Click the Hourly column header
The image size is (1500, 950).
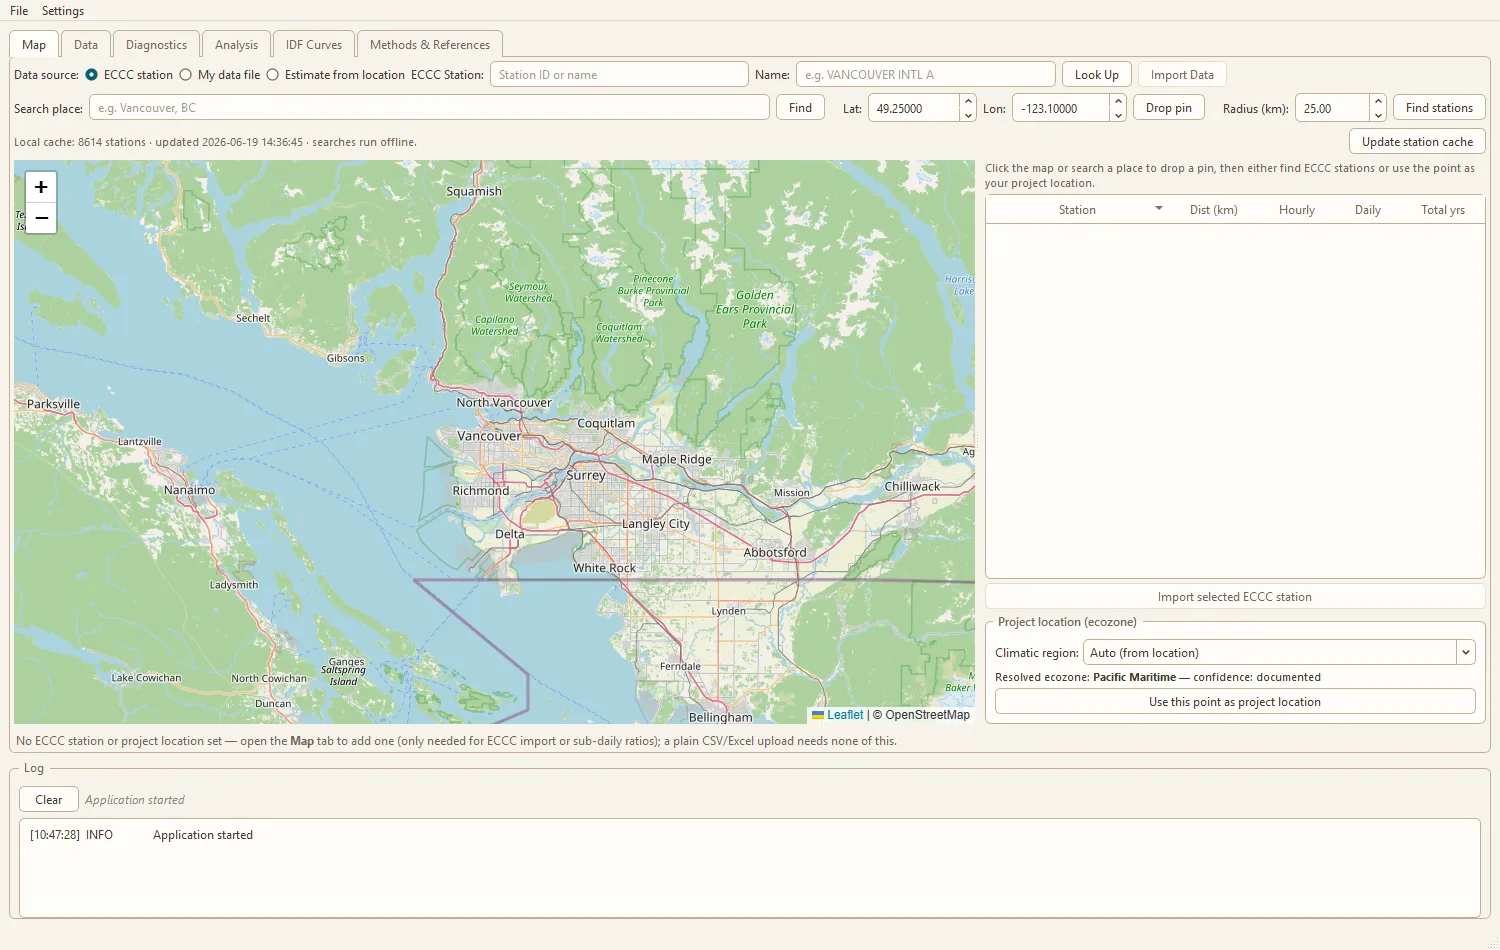[x=1297, y=210]
